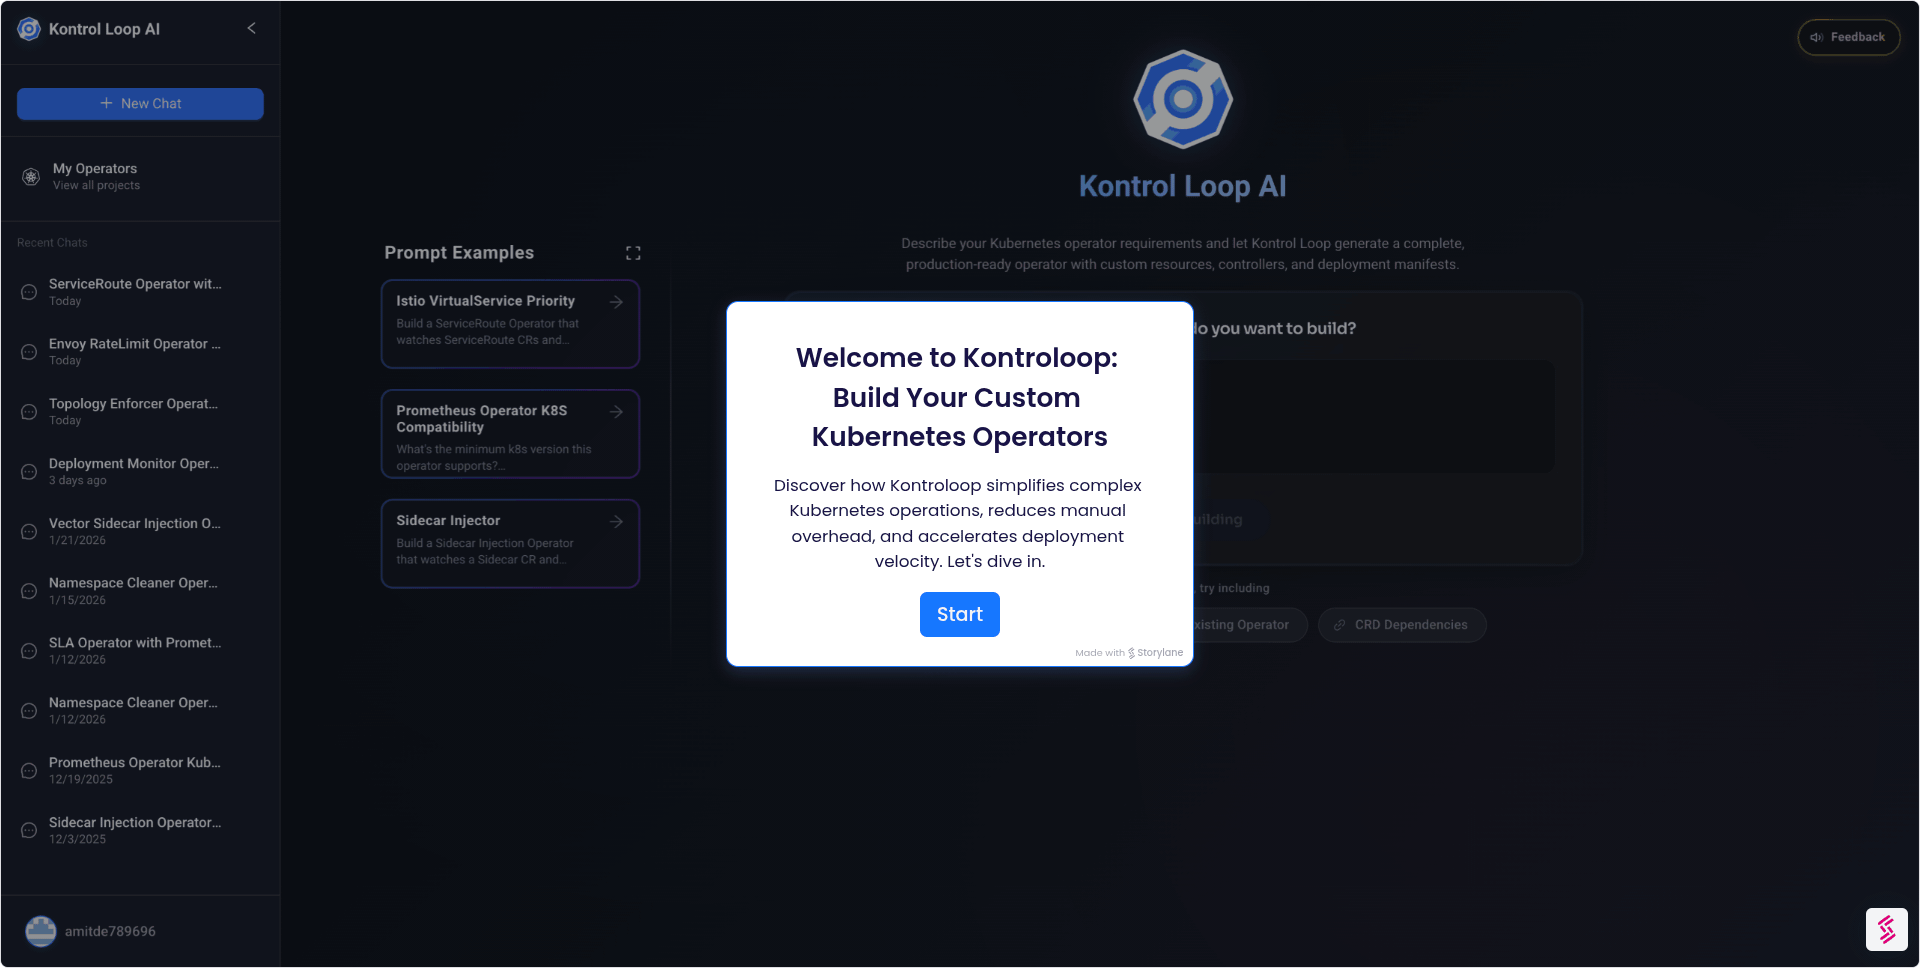Click chat icon beside 1/12/2026 Namespace Cleaner

click(29, 711)
